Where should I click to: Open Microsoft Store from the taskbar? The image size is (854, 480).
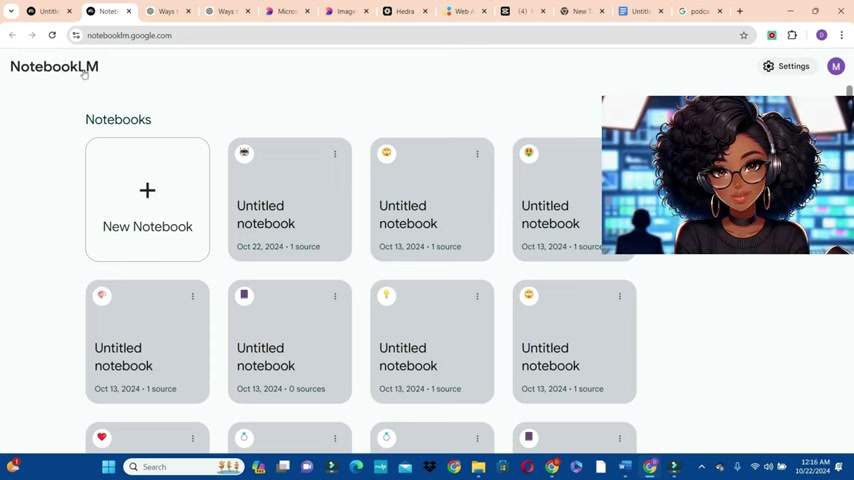tap(503, 467)
